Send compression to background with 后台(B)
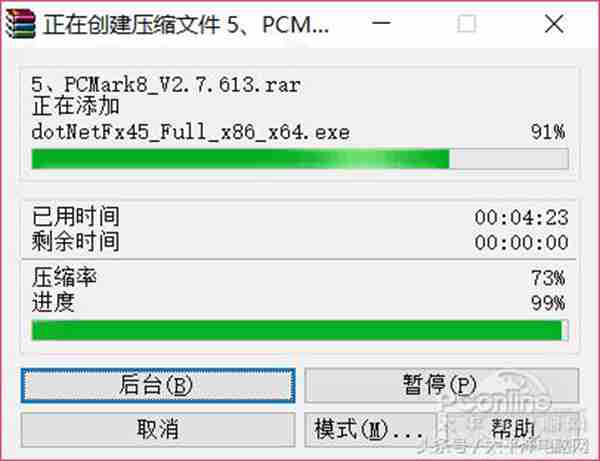Image resolution: width=600 pixels, height=461 pixels. 158,385
